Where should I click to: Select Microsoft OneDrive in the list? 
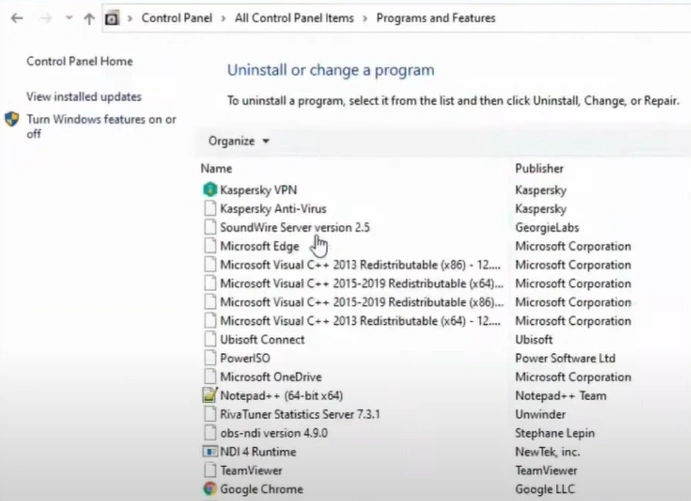[271, 377]
